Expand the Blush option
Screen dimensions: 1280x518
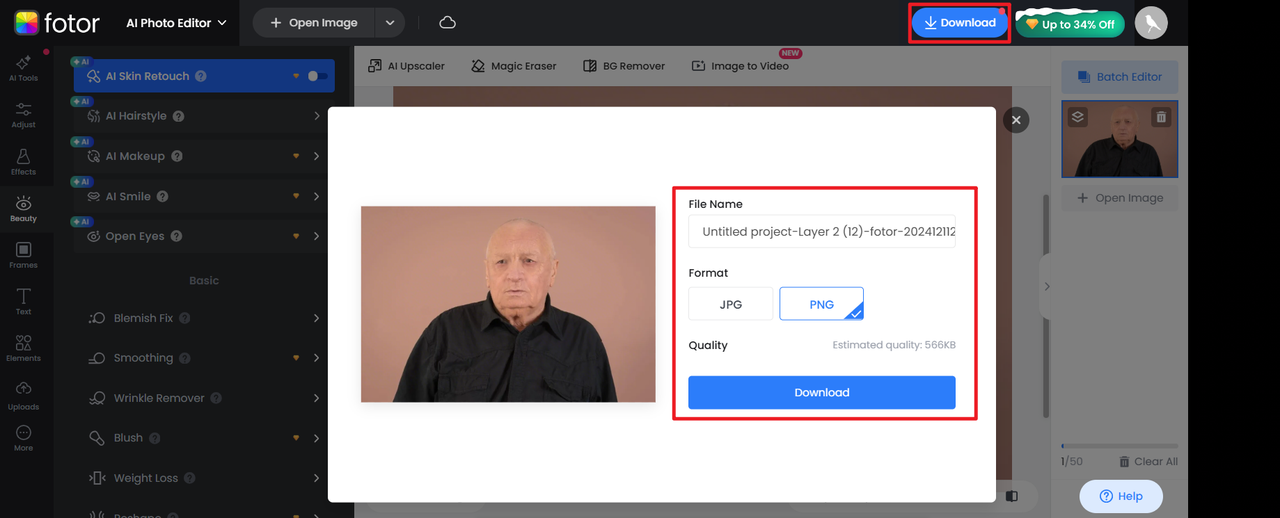pyautogui.click(x=316, y=438)
